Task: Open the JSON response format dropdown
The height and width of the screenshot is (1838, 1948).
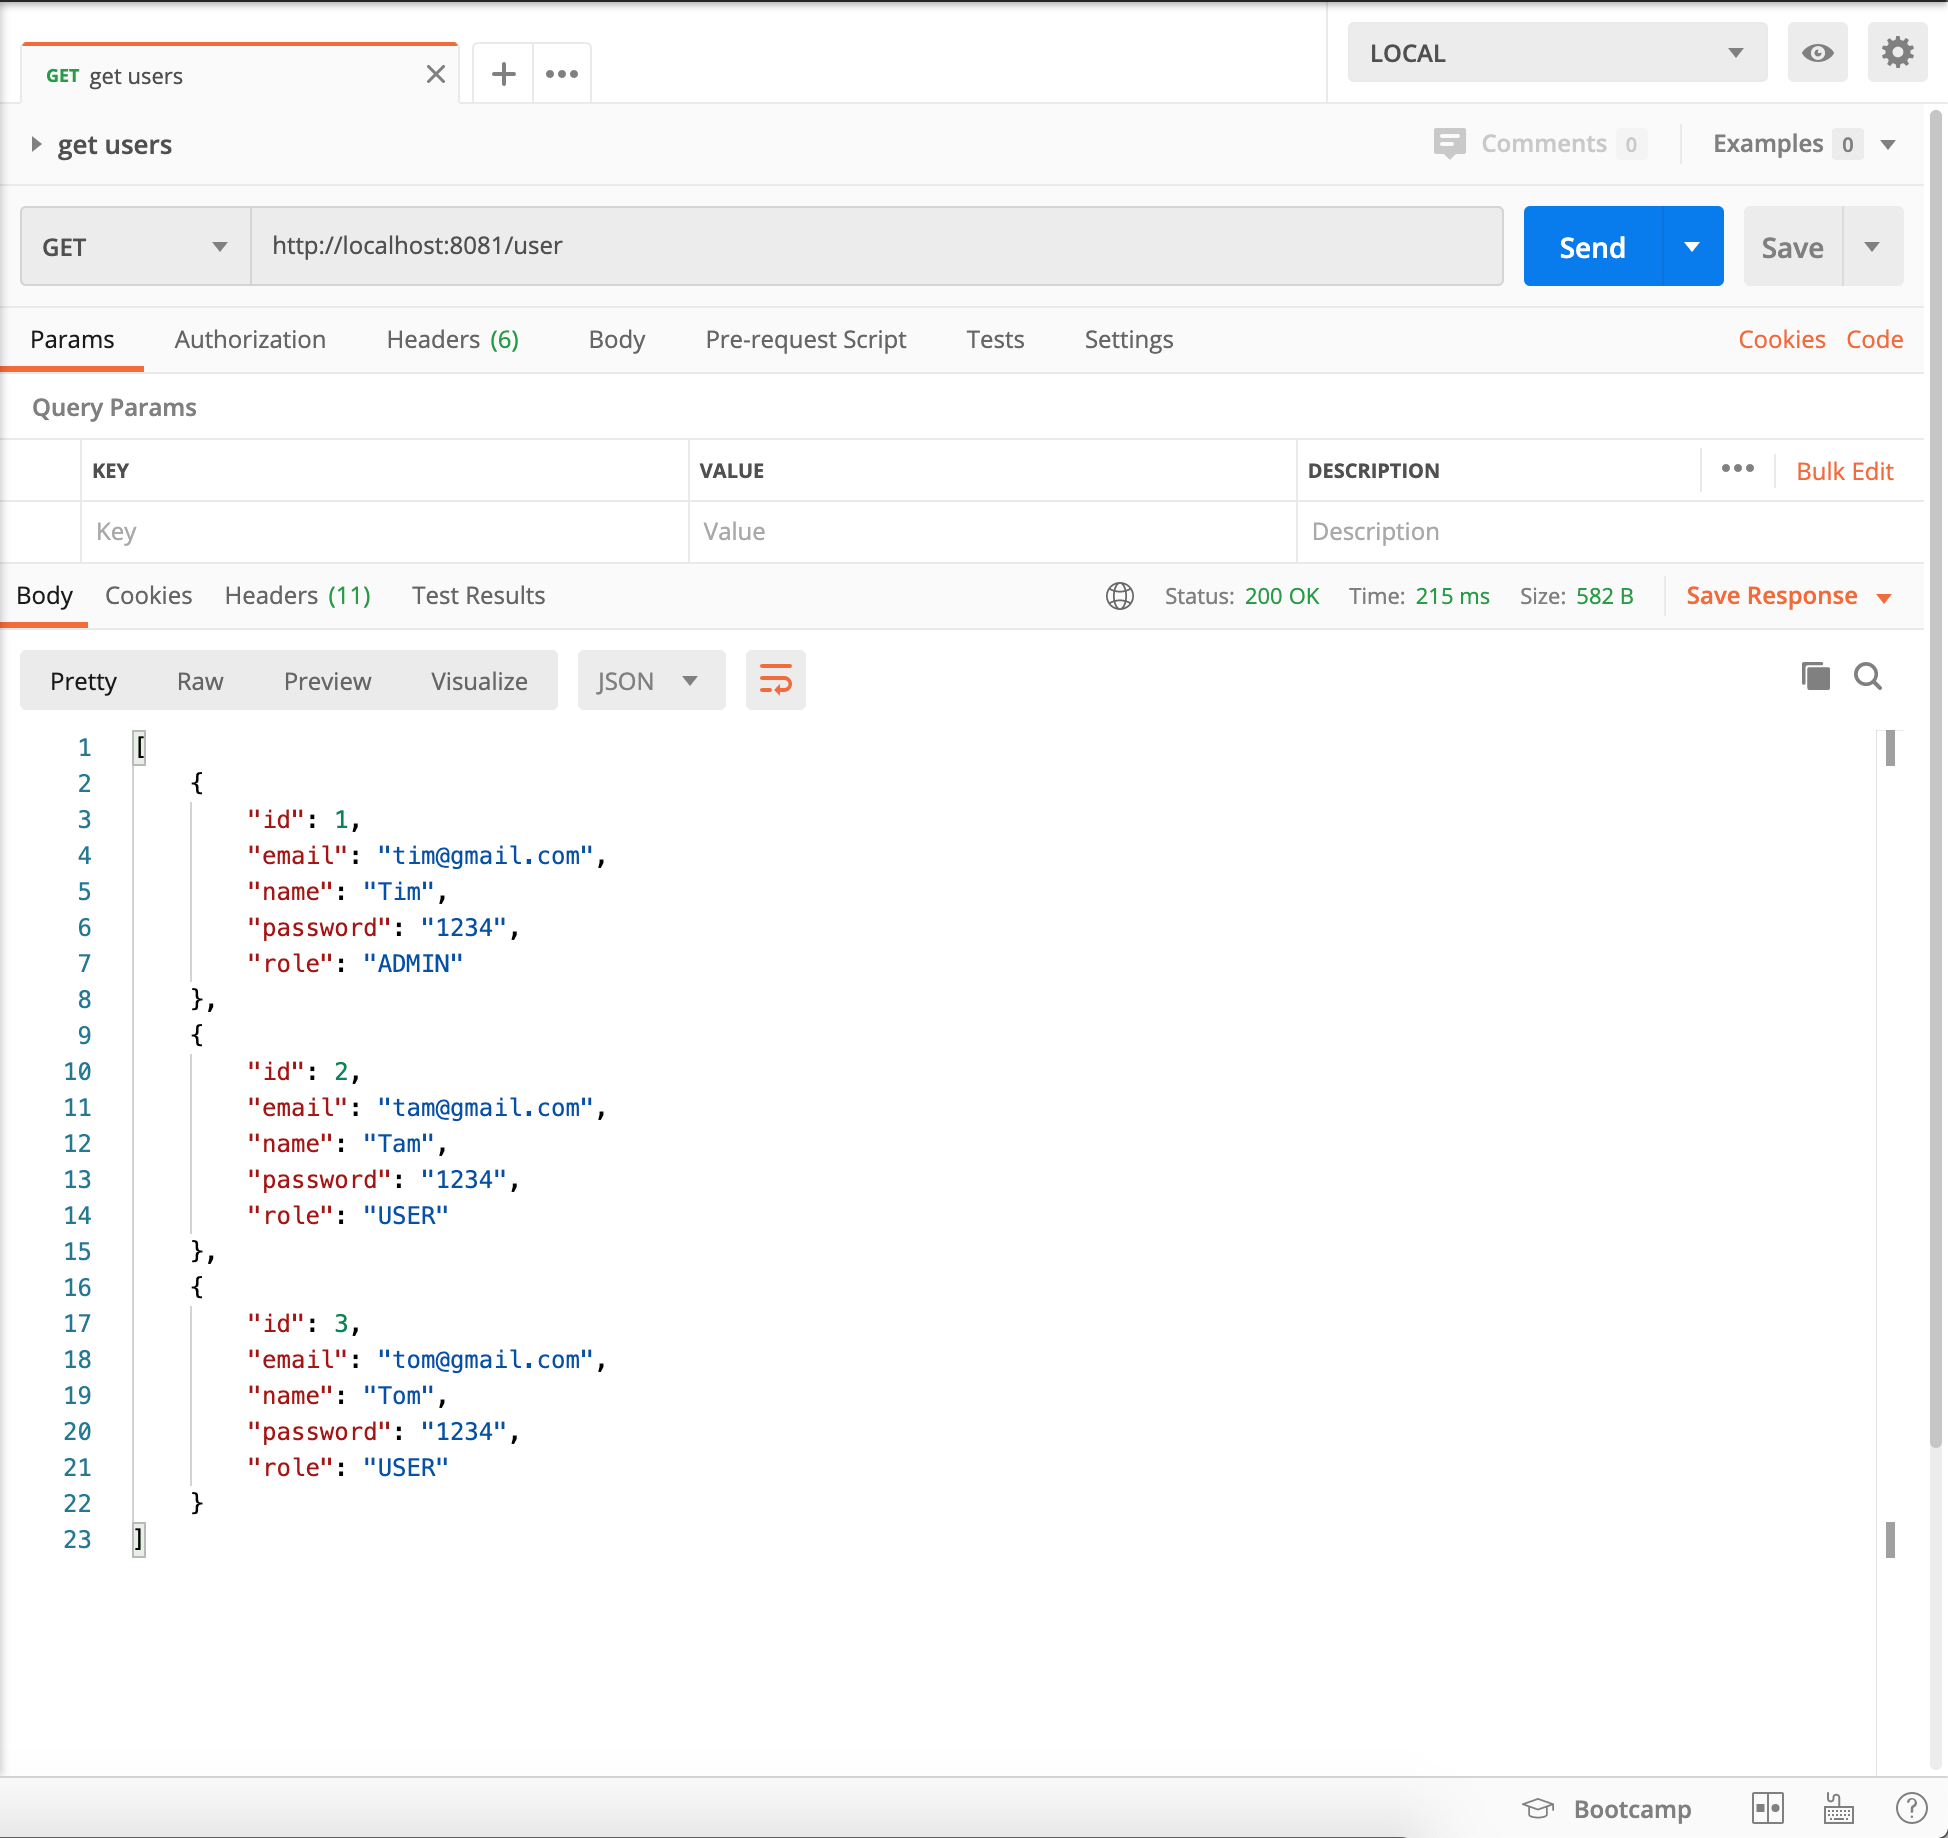Action: 650,680
